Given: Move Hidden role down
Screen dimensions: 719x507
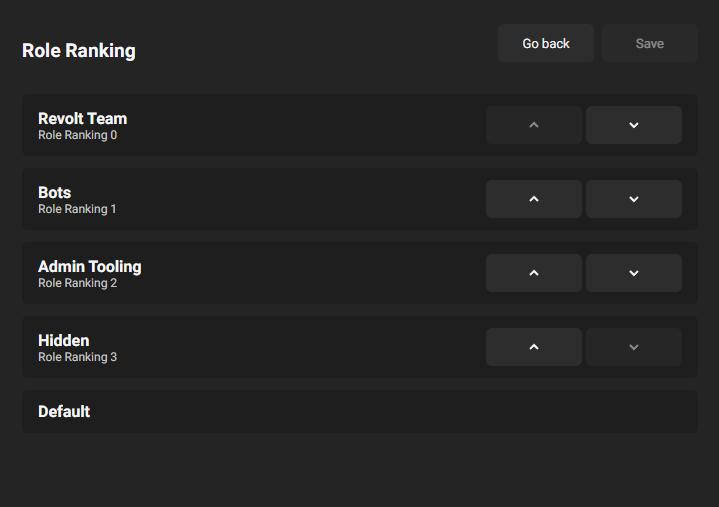Looking at the screenshot, I should click(x=633, y=347).
